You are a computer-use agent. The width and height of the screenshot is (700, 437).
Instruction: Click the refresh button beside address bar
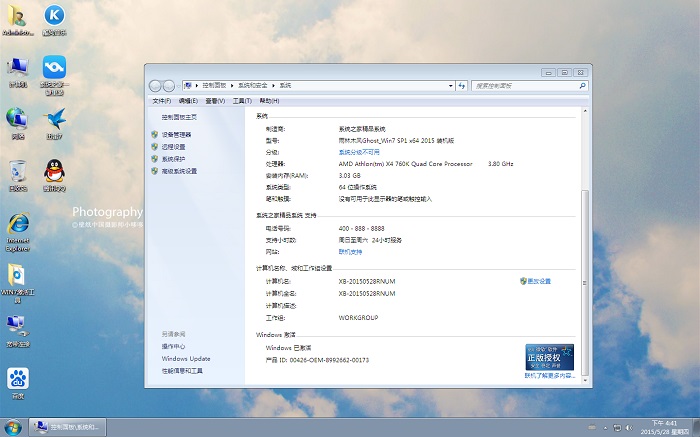pyautogui.click(x=462, y=86)
